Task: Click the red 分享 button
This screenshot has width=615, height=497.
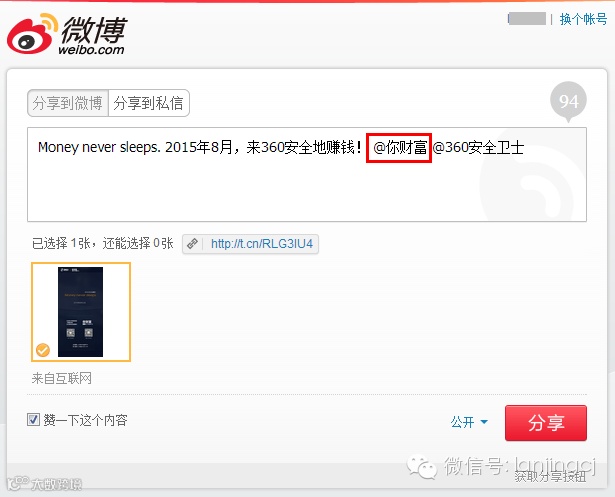Action: 546,423
